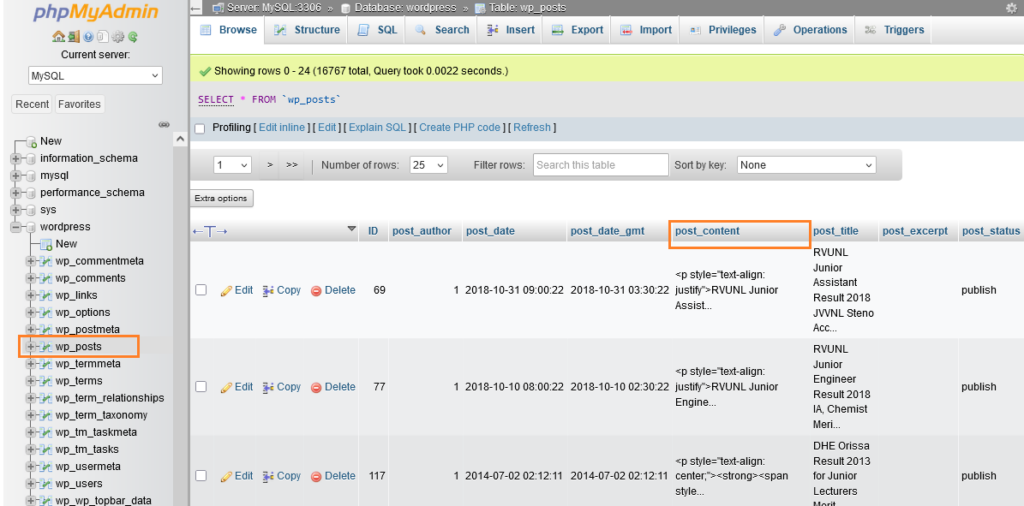Select the checkbox for row ID 77

[201, 387]
